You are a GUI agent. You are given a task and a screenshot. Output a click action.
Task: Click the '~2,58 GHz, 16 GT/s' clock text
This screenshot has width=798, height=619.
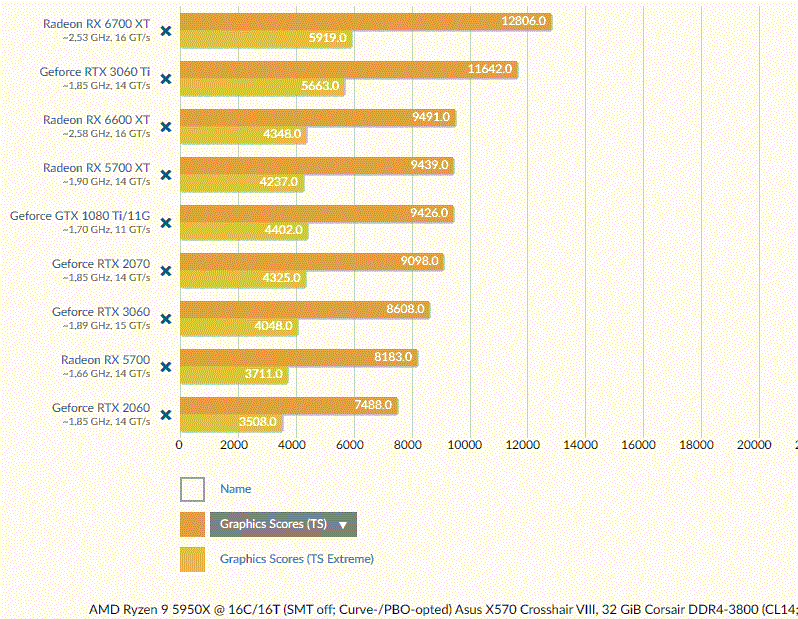pos(106,134)
